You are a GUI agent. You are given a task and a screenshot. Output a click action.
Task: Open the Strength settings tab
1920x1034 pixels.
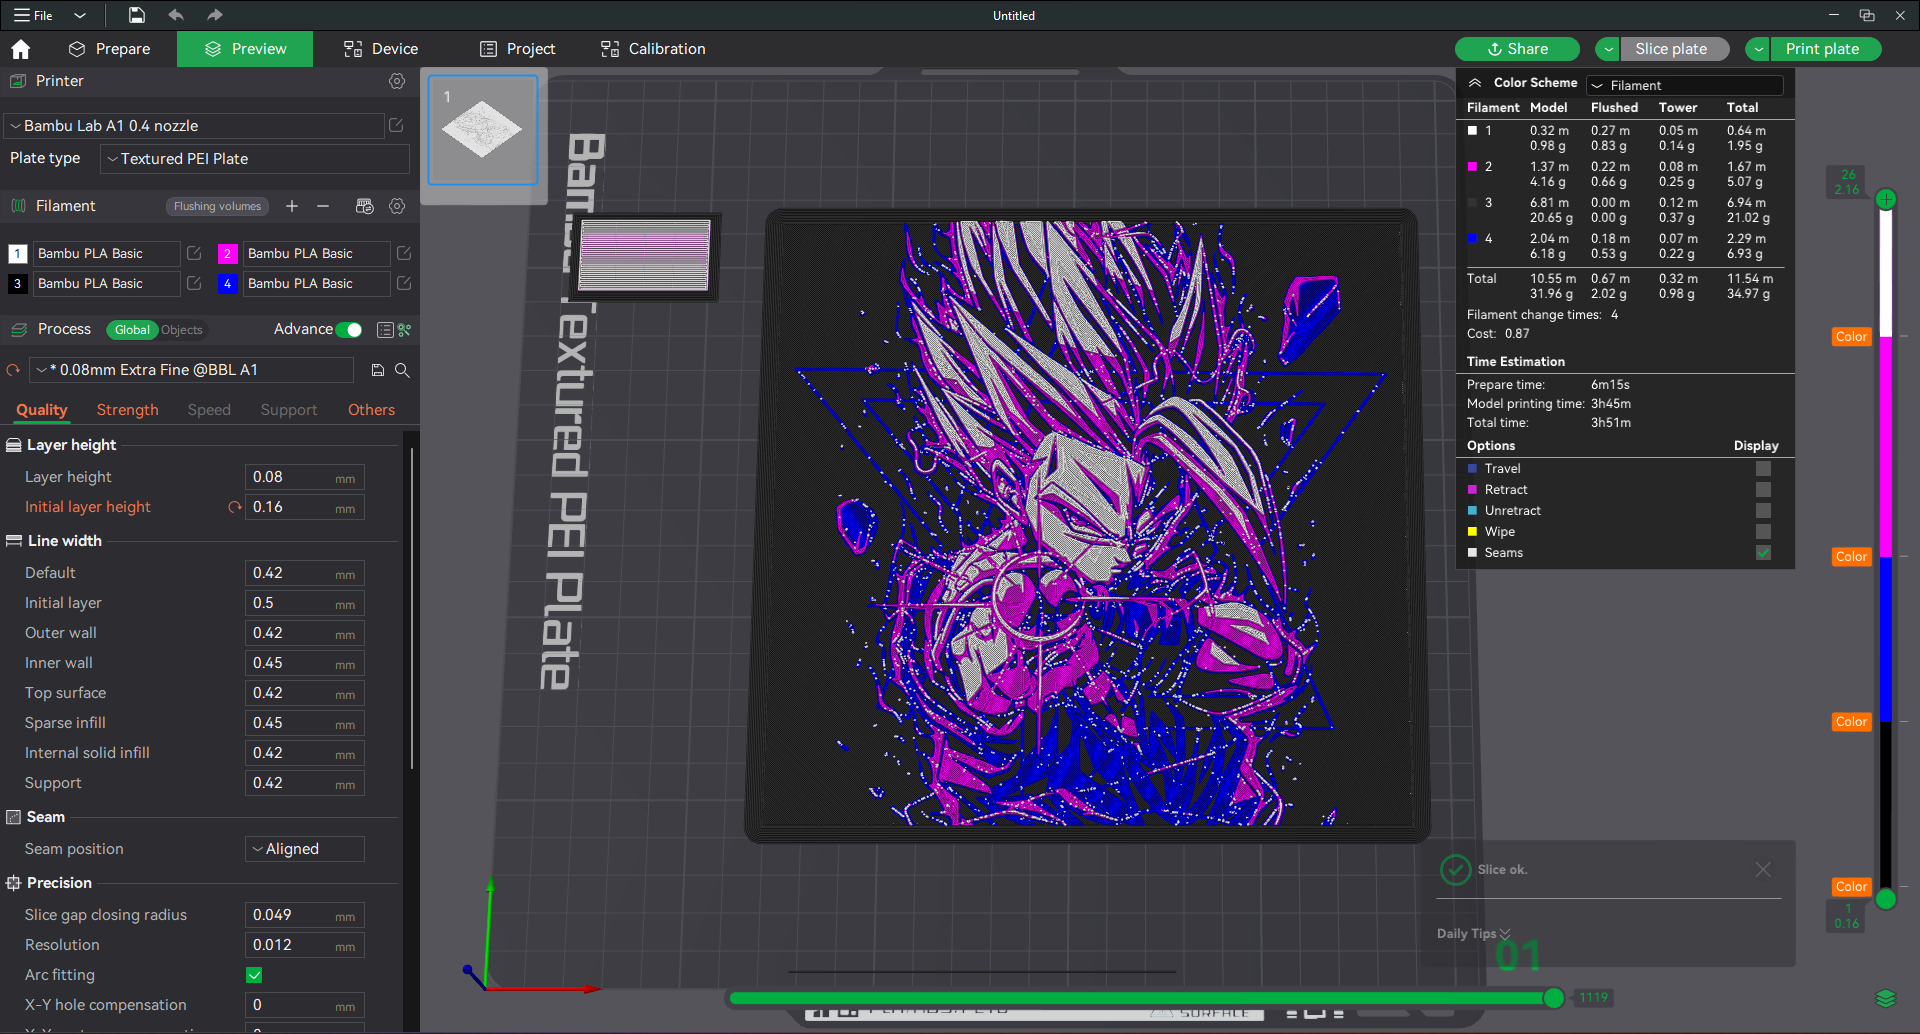(127, 410)
